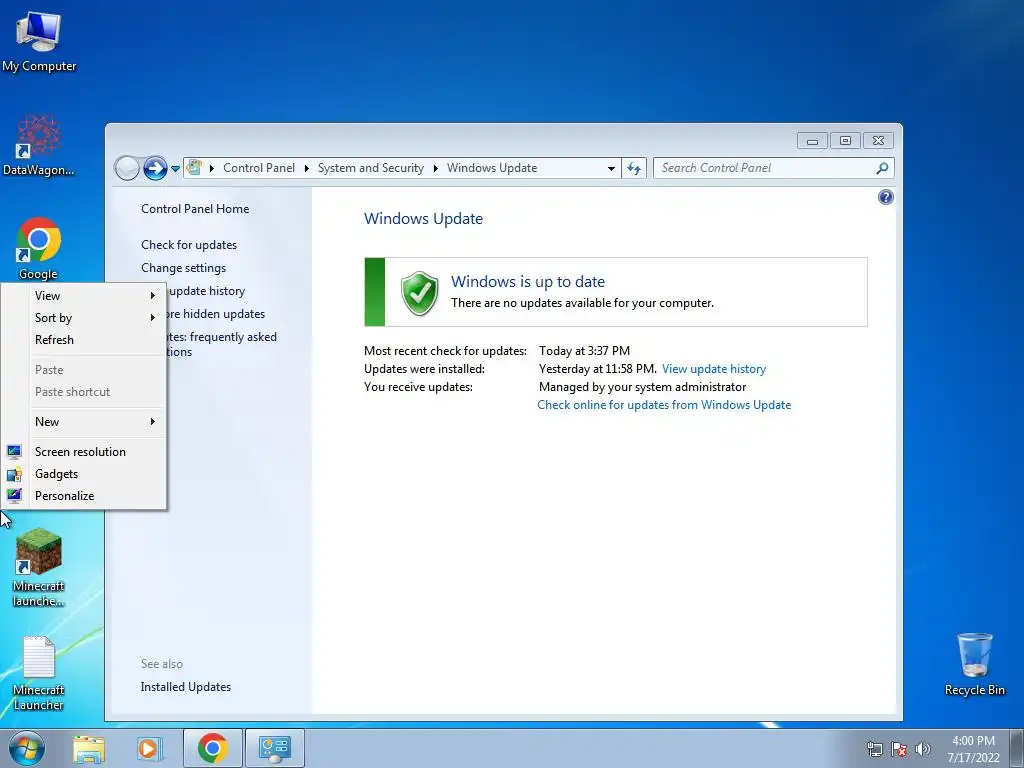This screenshot has height=768, width=1024.
Task: Click Control Panel breadcrumb
Action: [259, 168]
